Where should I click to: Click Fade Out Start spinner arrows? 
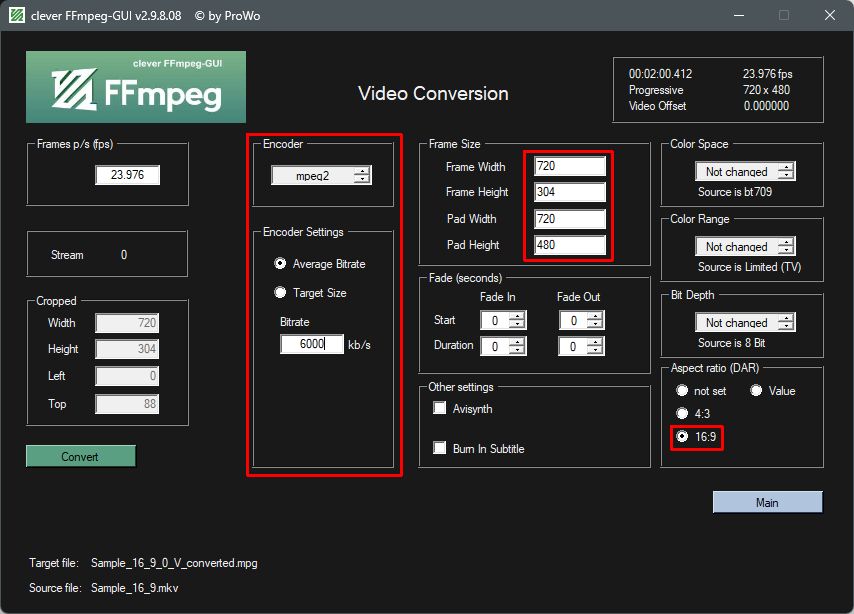click(596, 320)
